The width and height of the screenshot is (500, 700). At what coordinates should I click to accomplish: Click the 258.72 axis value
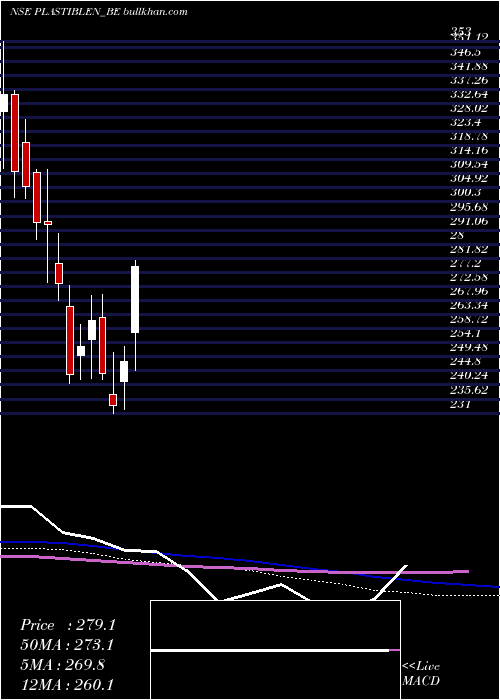coord(469,319)
